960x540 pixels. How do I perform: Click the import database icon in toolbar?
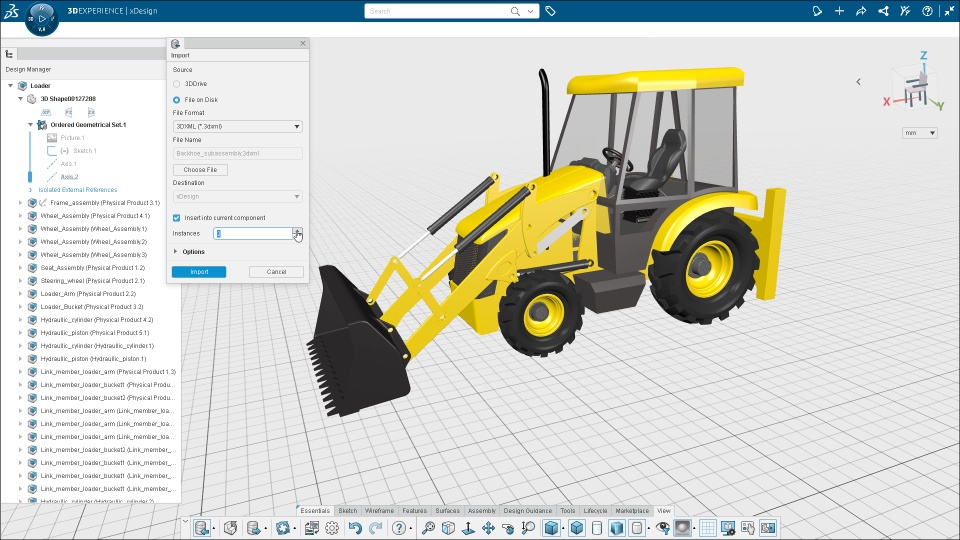tap(201, 528)
